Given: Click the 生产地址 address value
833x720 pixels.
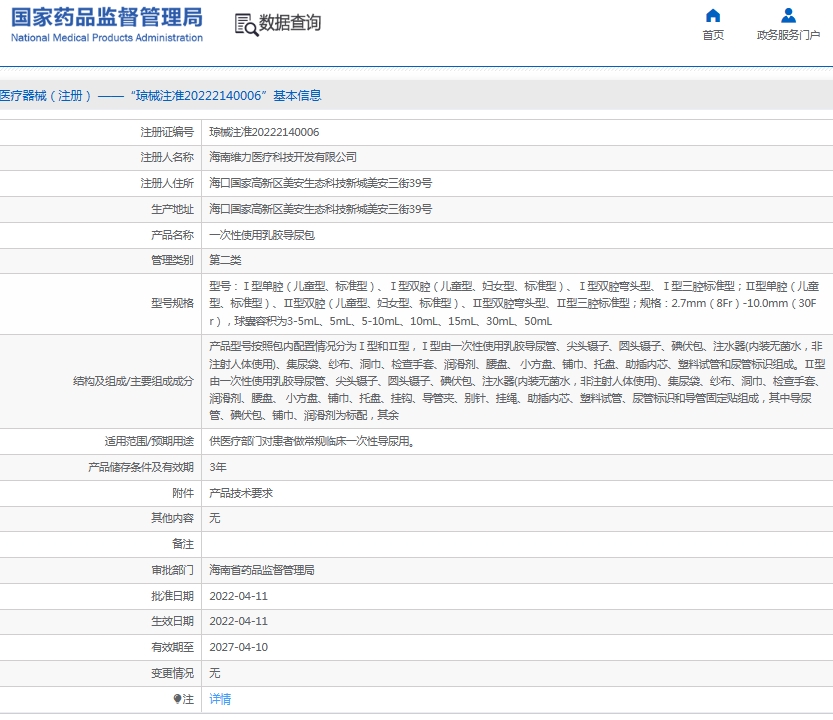Looking at the screenshot, I should pos(320,209).
